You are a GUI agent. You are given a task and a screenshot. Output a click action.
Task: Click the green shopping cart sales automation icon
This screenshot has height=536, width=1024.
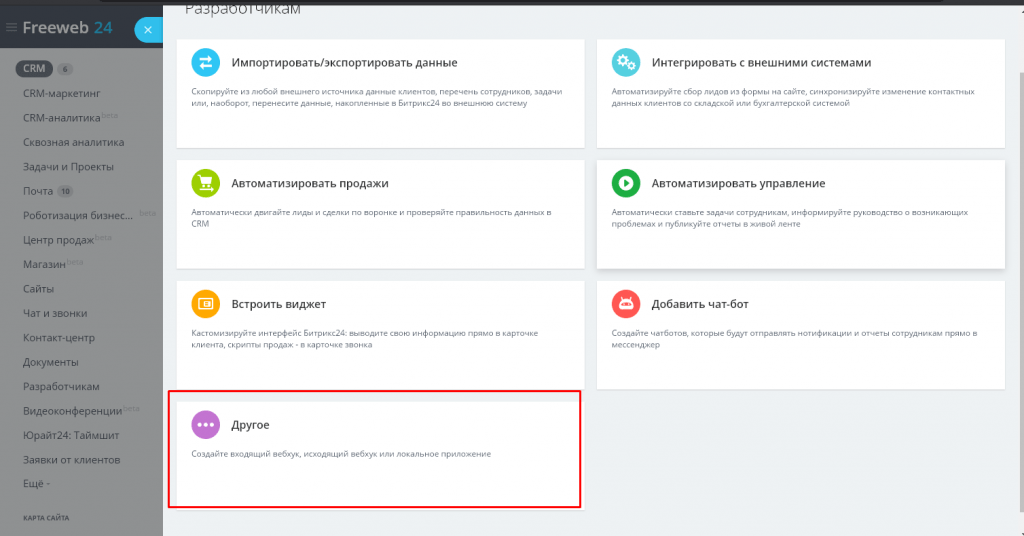[x=205, y=184]
